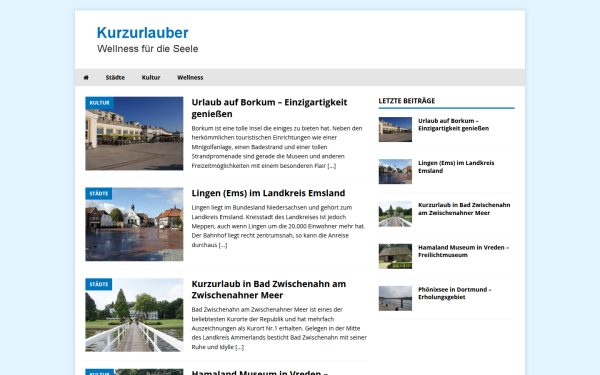600x375 pixels.
Task: Open main article Lingen (Ems) im Landkreis Emsland
Action: pos(268,193)
